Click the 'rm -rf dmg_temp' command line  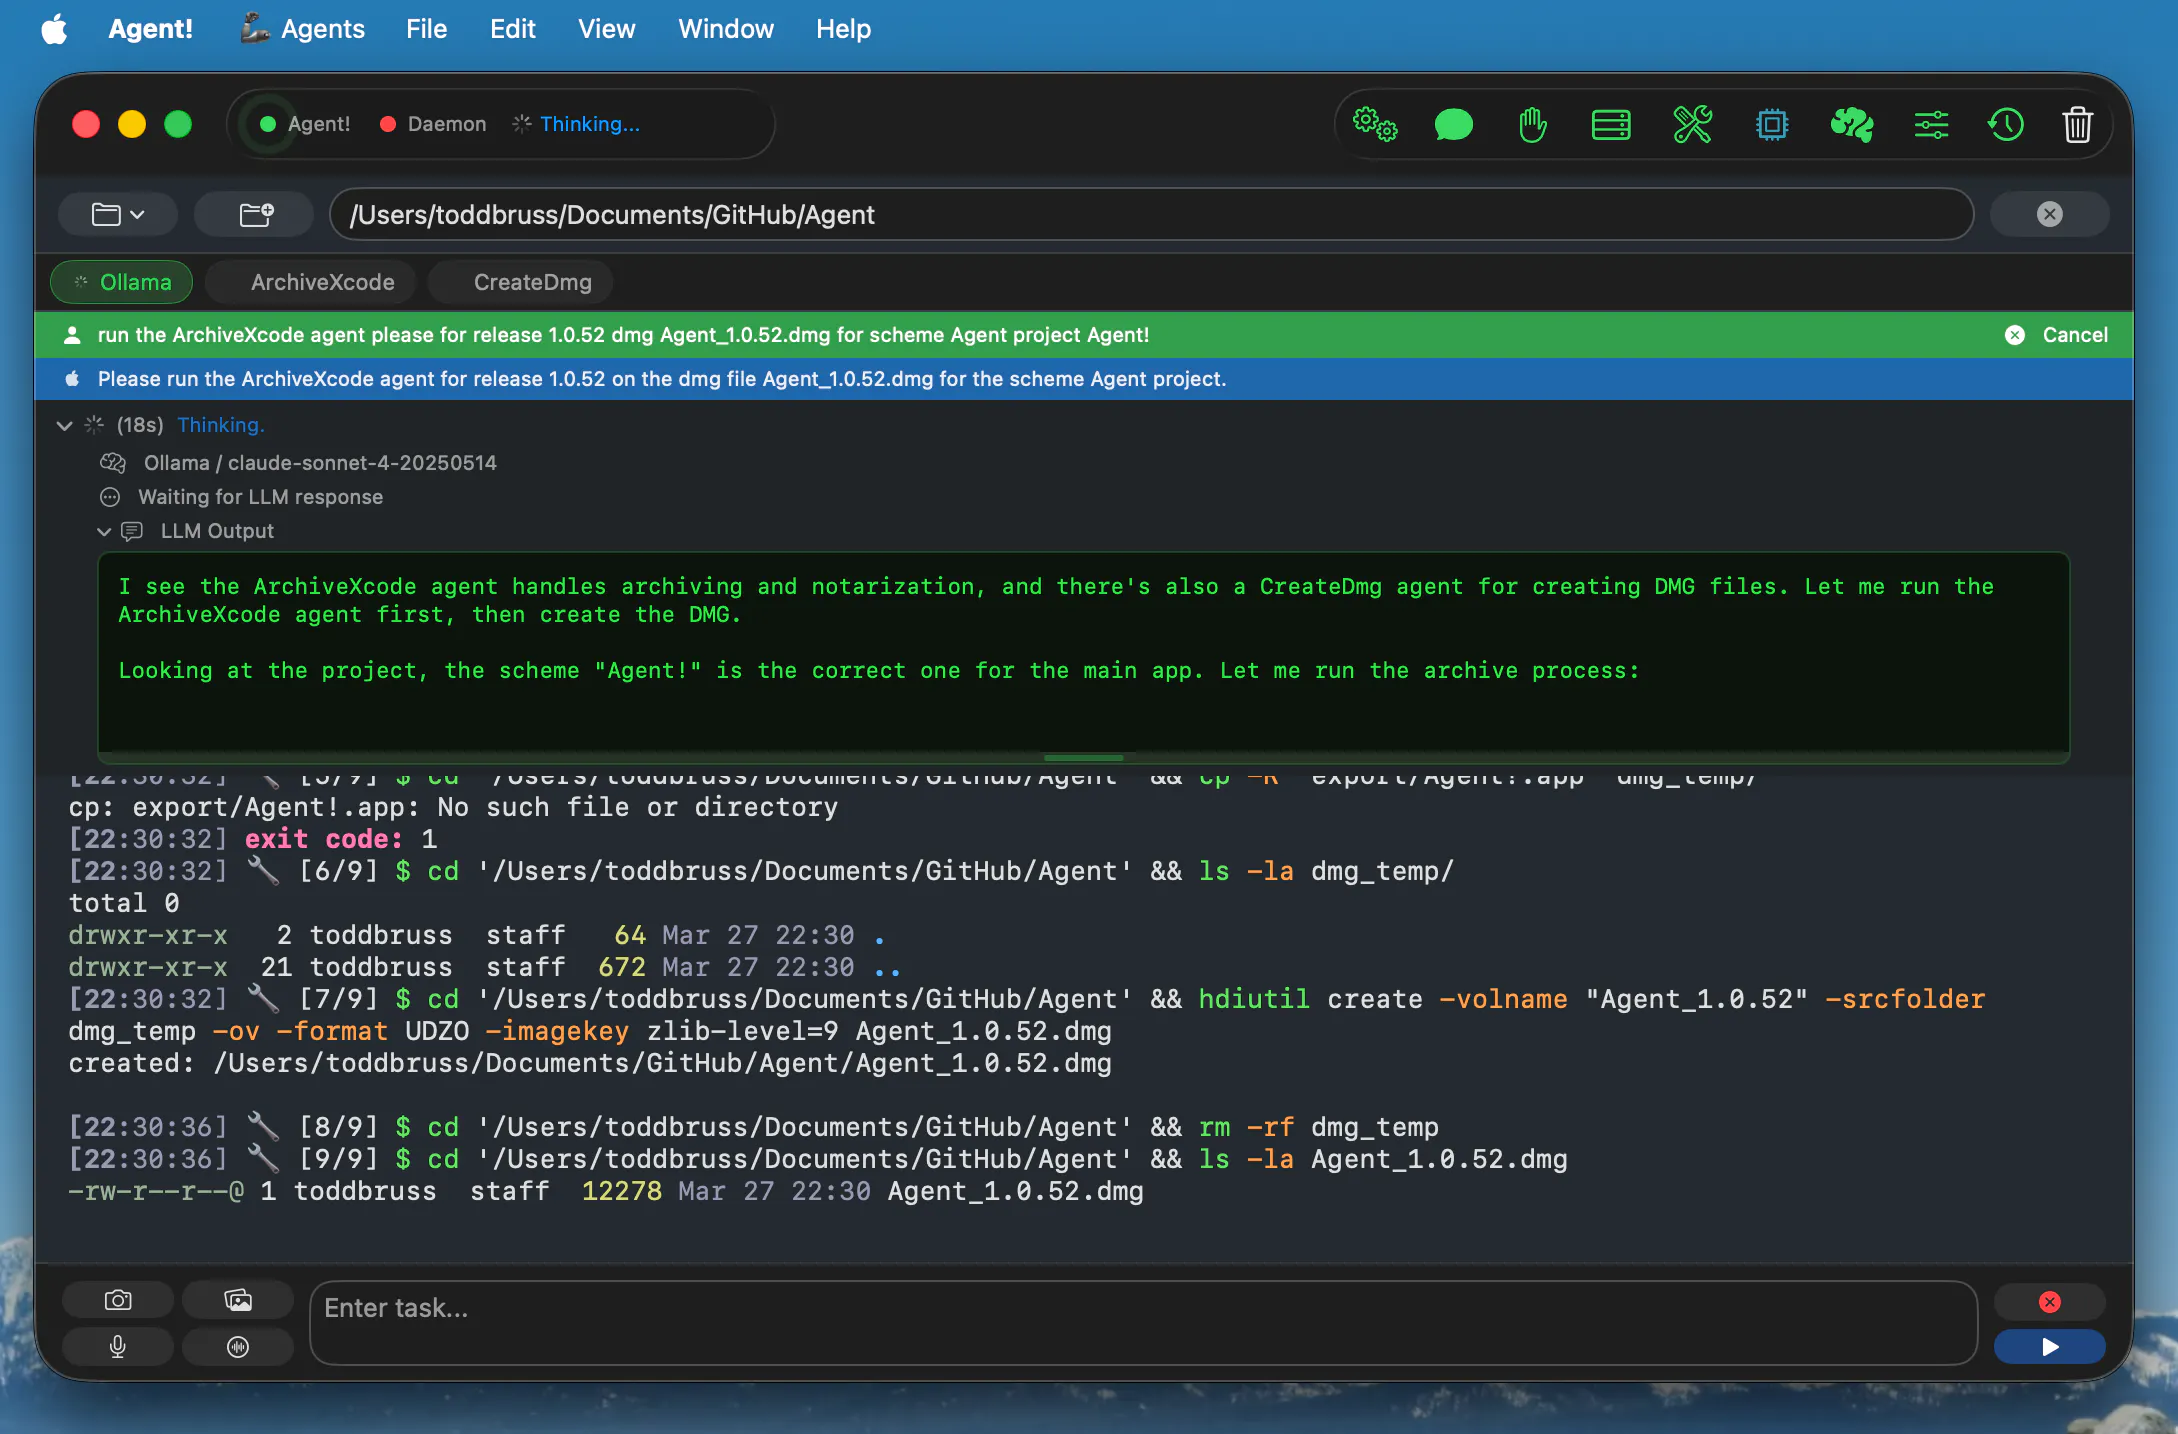point(754,1127)
